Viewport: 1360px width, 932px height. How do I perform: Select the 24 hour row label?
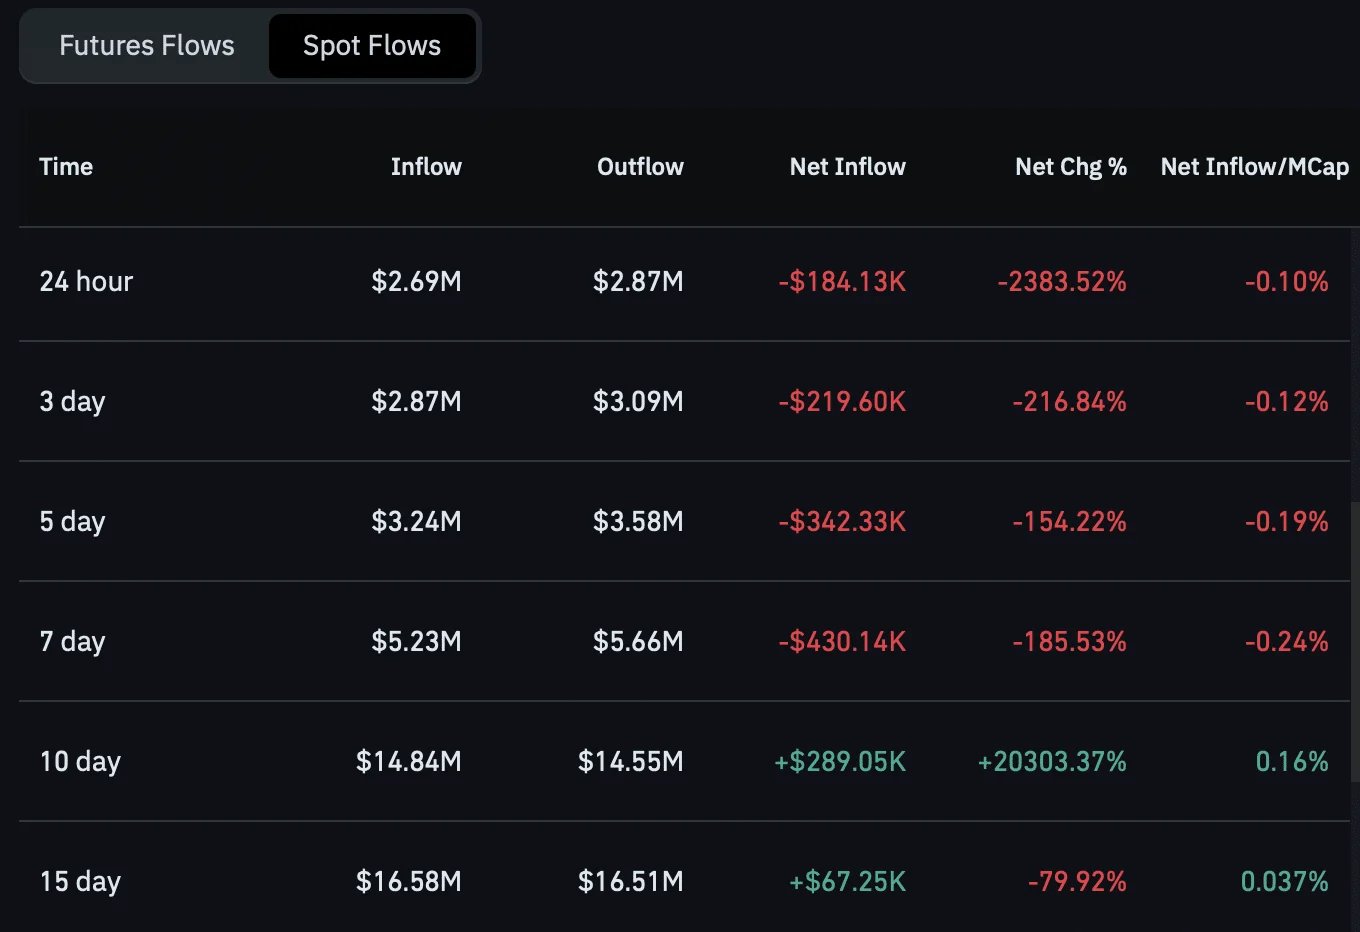86,282
